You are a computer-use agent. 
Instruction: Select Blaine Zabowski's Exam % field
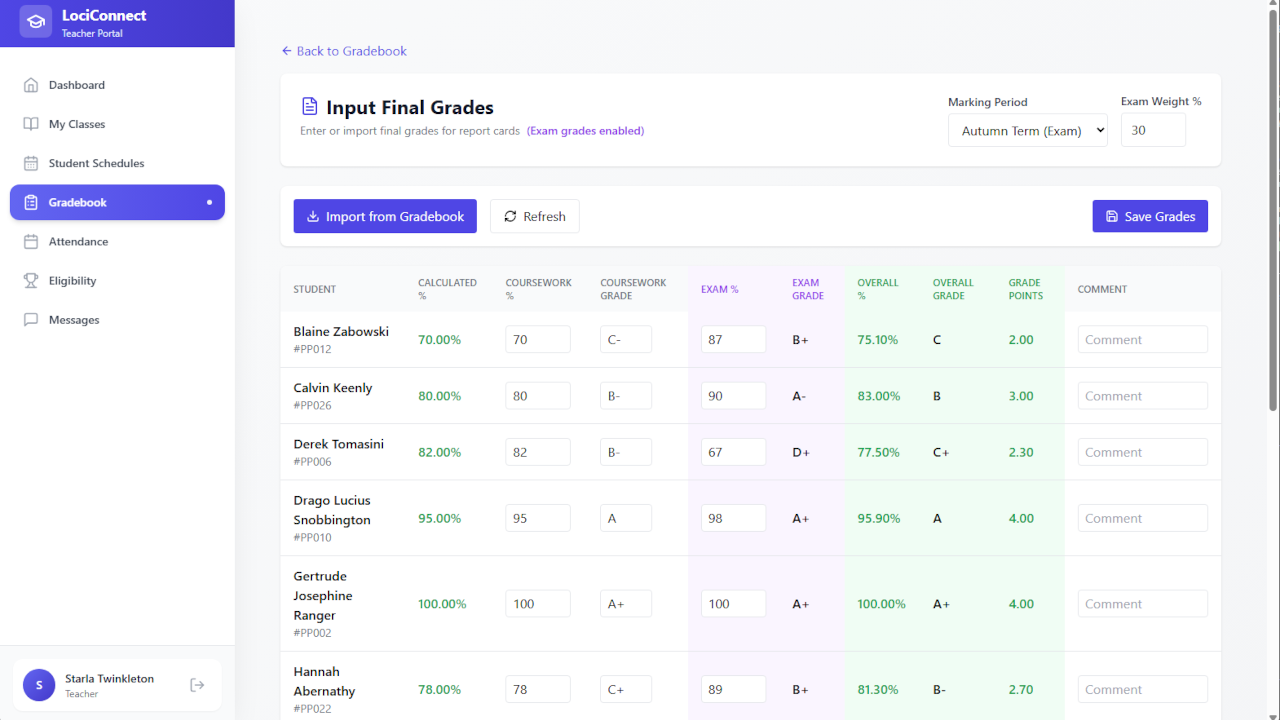click(732, 340)
